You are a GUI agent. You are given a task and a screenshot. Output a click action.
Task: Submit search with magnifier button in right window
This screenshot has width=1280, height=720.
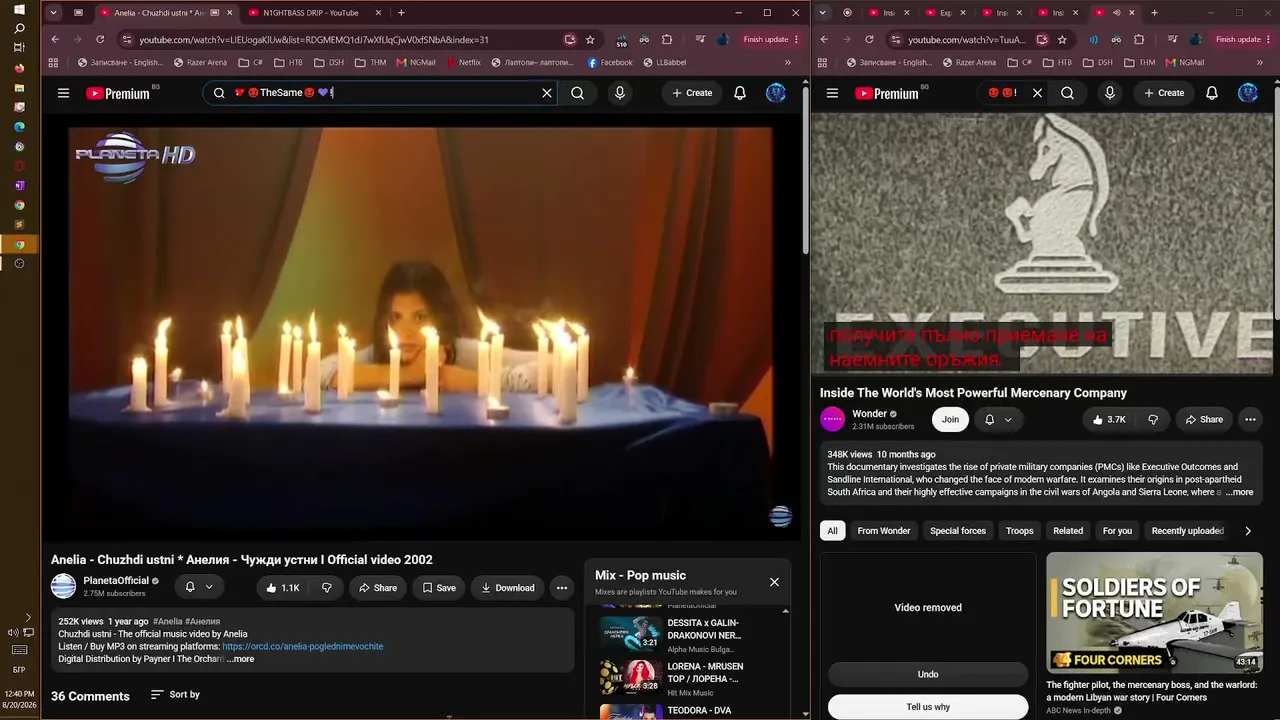[x=1067, y=93]
